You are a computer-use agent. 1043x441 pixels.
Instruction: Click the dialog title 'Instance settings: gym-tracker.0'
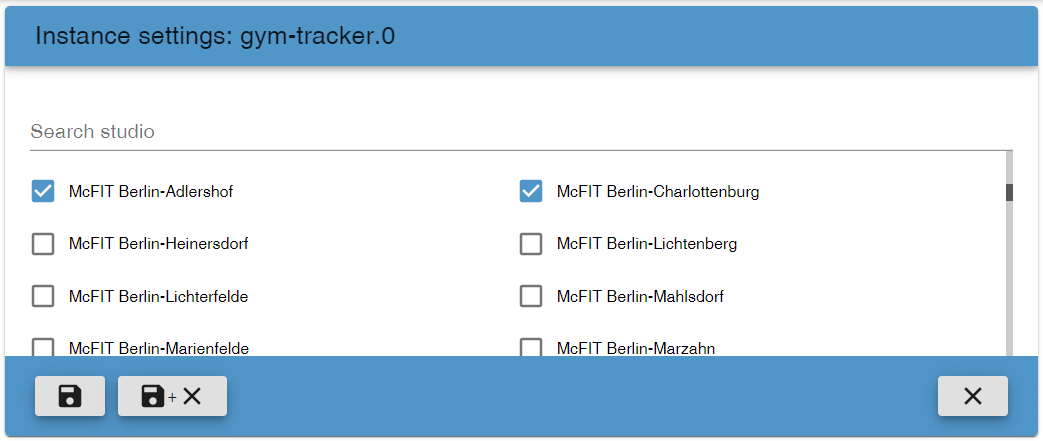pyautogui.click(x=215, y=36)
